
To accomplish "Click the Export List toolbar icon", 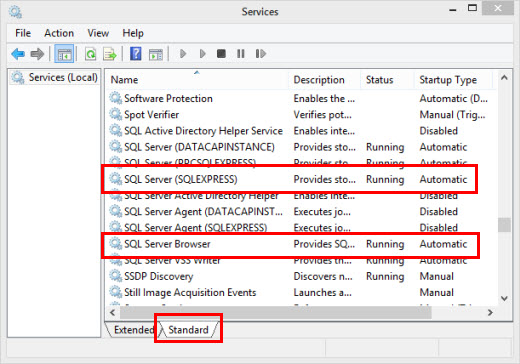I will (110, 54).
